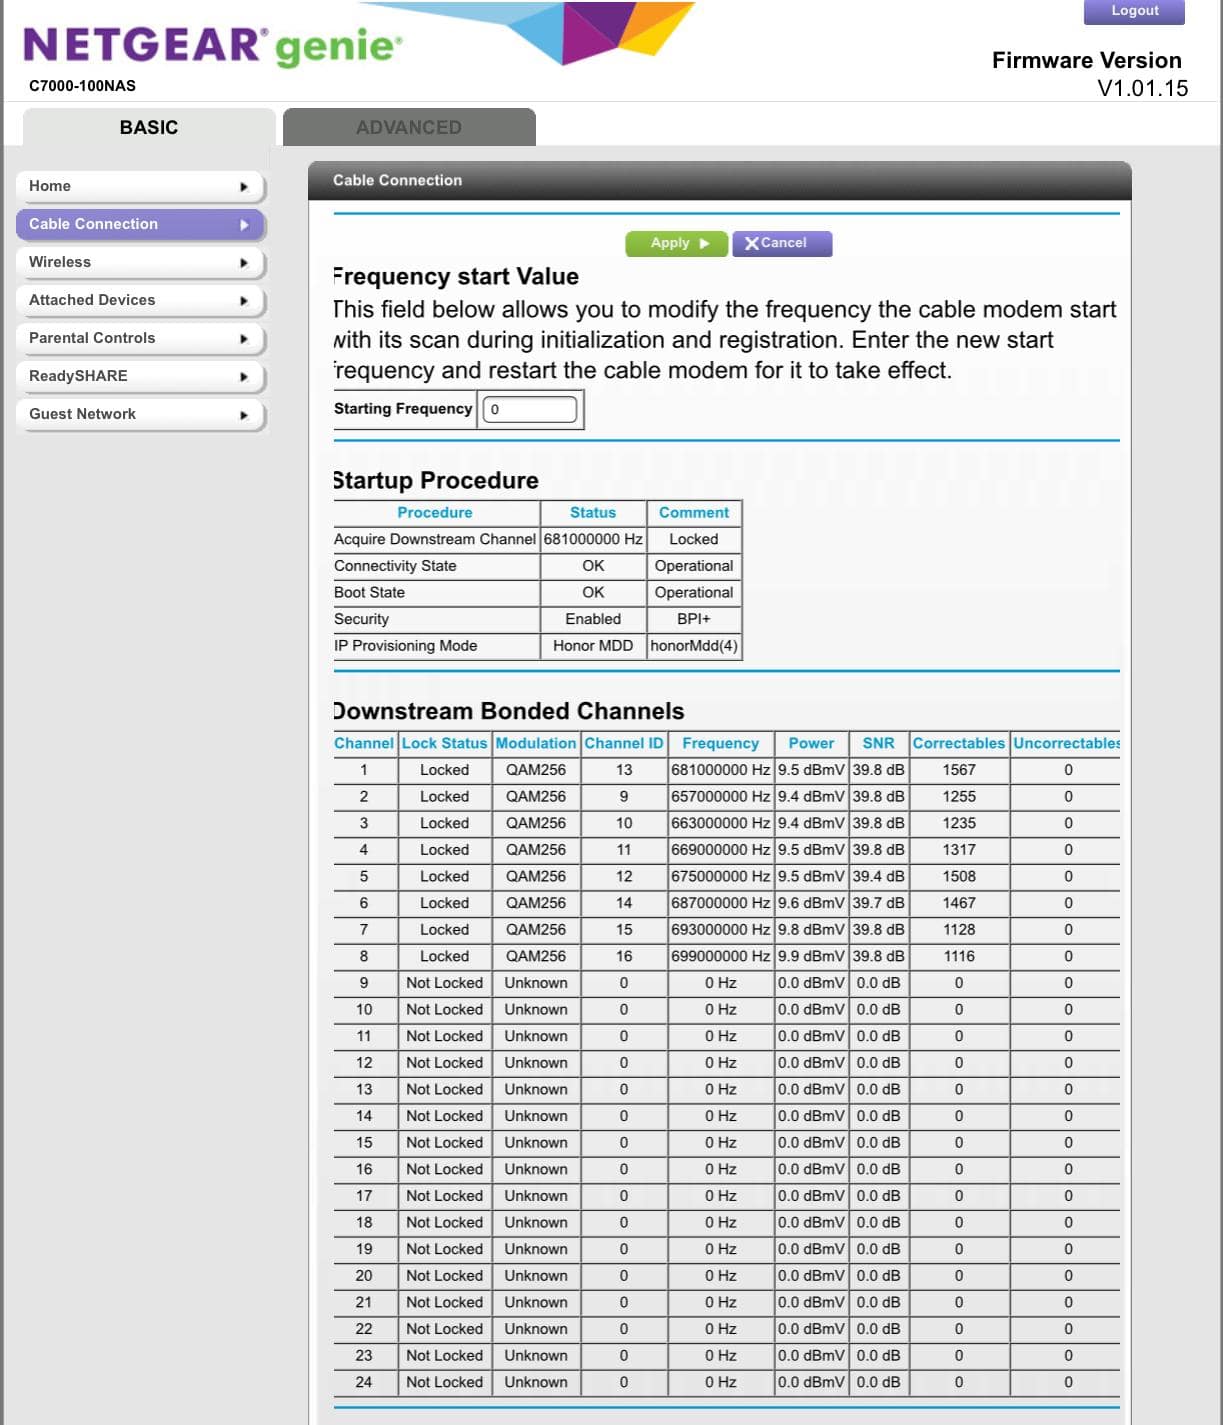Click the Logout button
This screenshot has width=1223, height=1425.
1133,10
